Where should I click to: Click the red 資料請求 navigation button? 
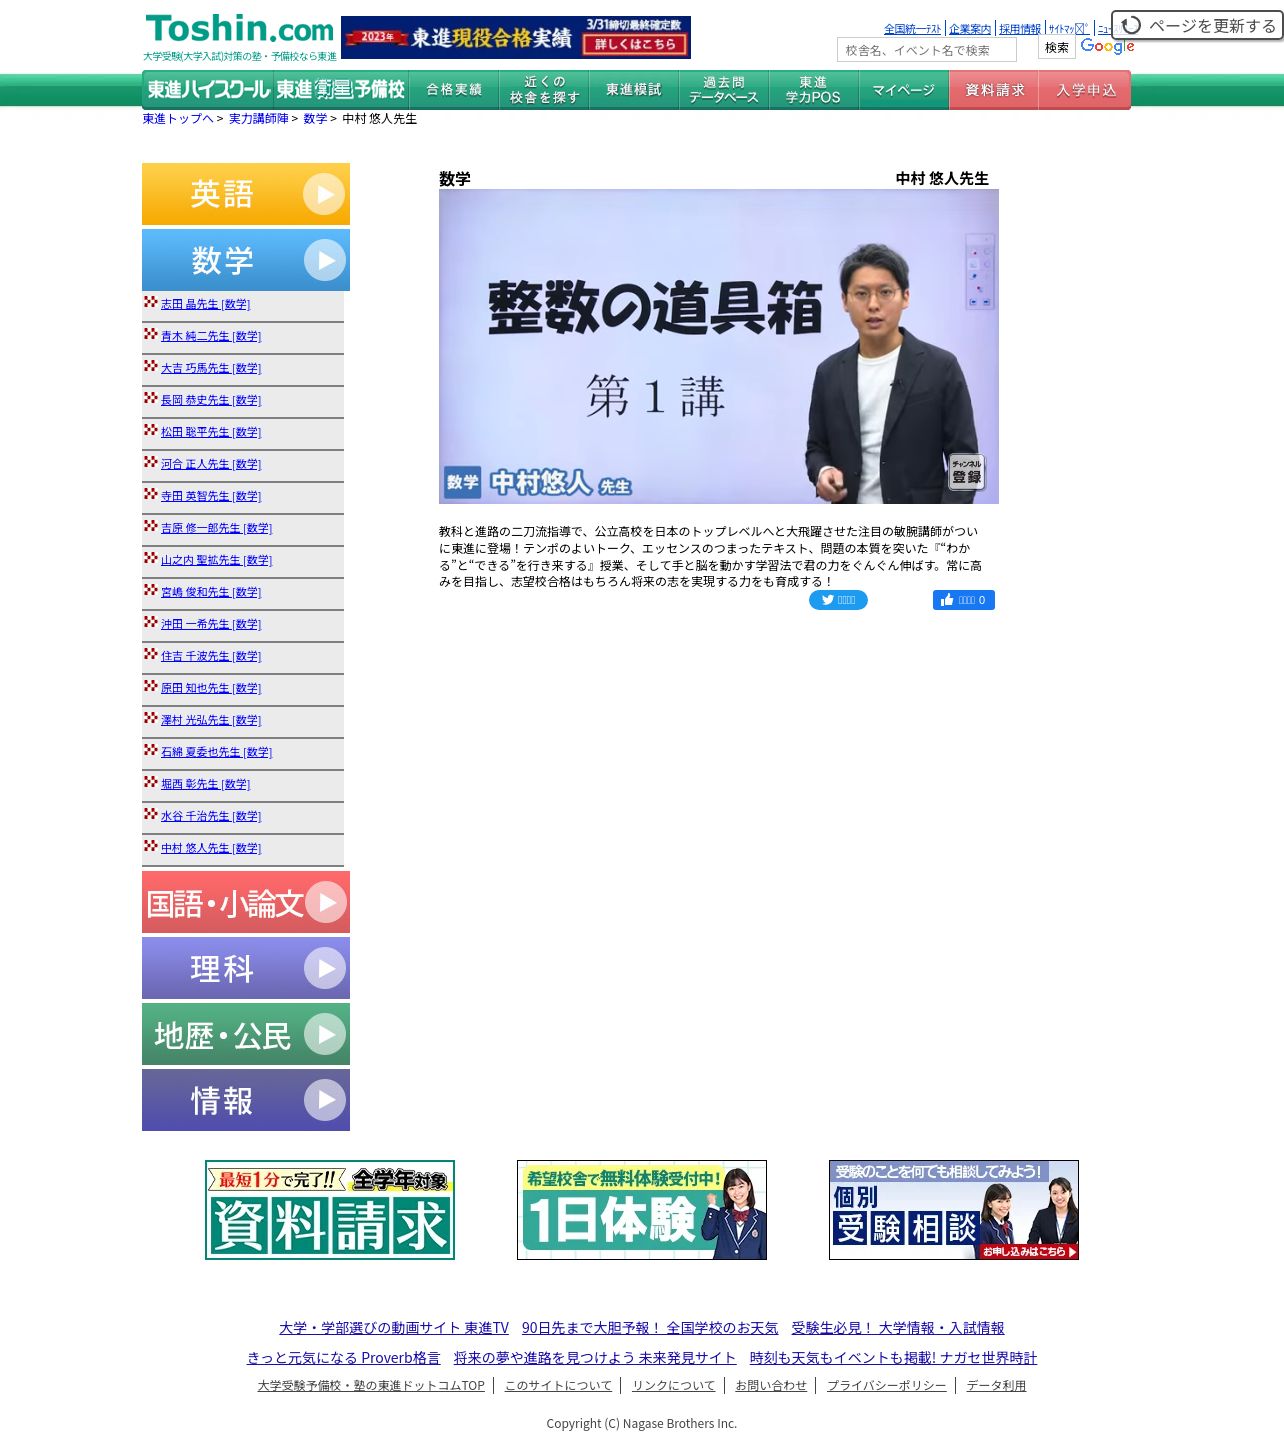tap(994, 90)
